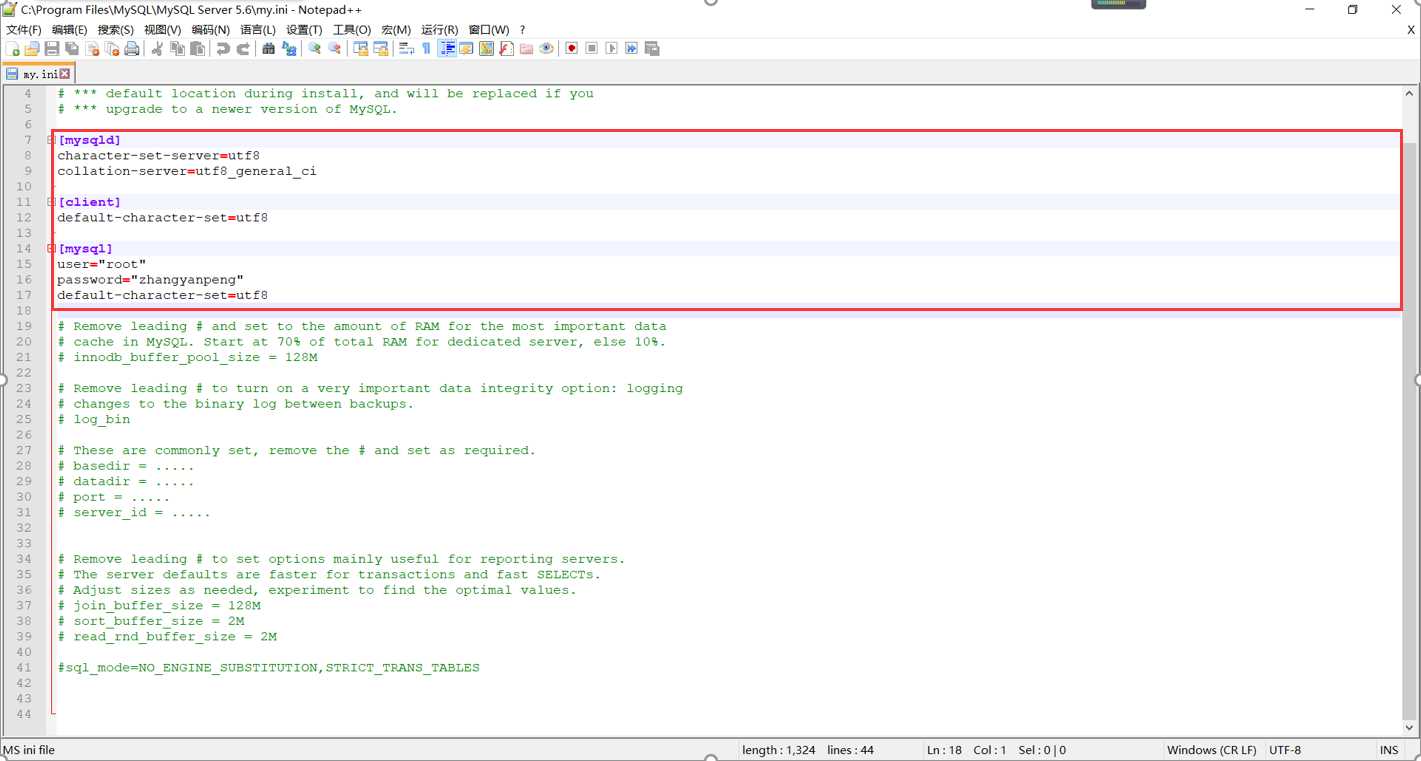Click the user-defined language dialog icon
Screen dimensions: 1421x761
tap(466, 48)
